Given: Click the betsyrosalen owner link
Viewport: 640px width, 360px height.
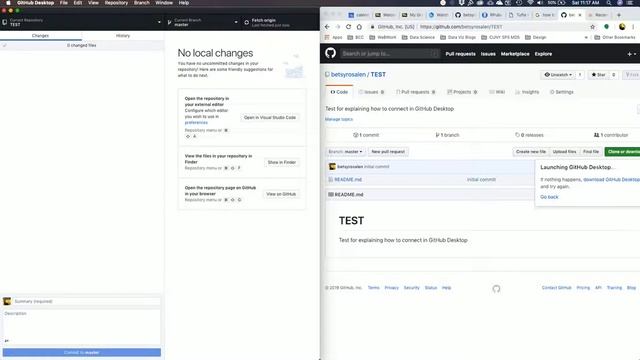Looking at the screenshot, I should [348, 75].
